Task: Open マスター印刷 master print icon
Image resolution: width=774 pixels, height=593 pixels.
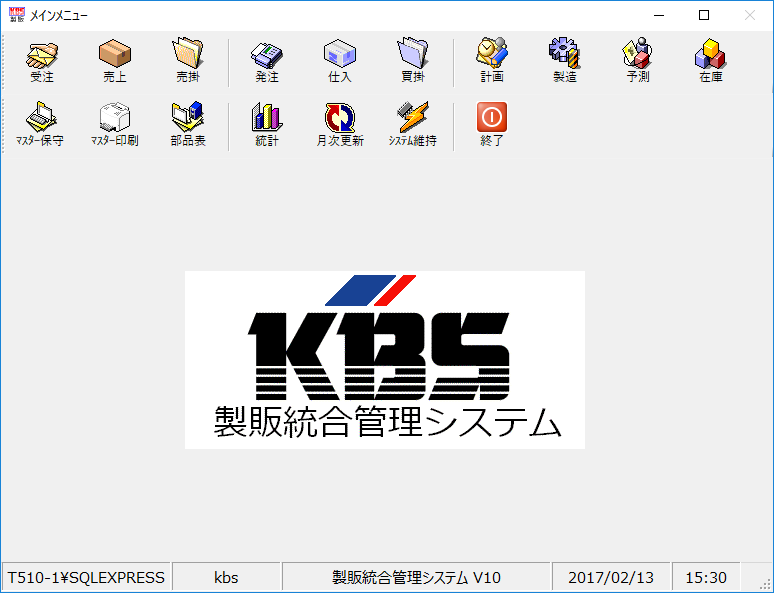Action: click(115, 125)
